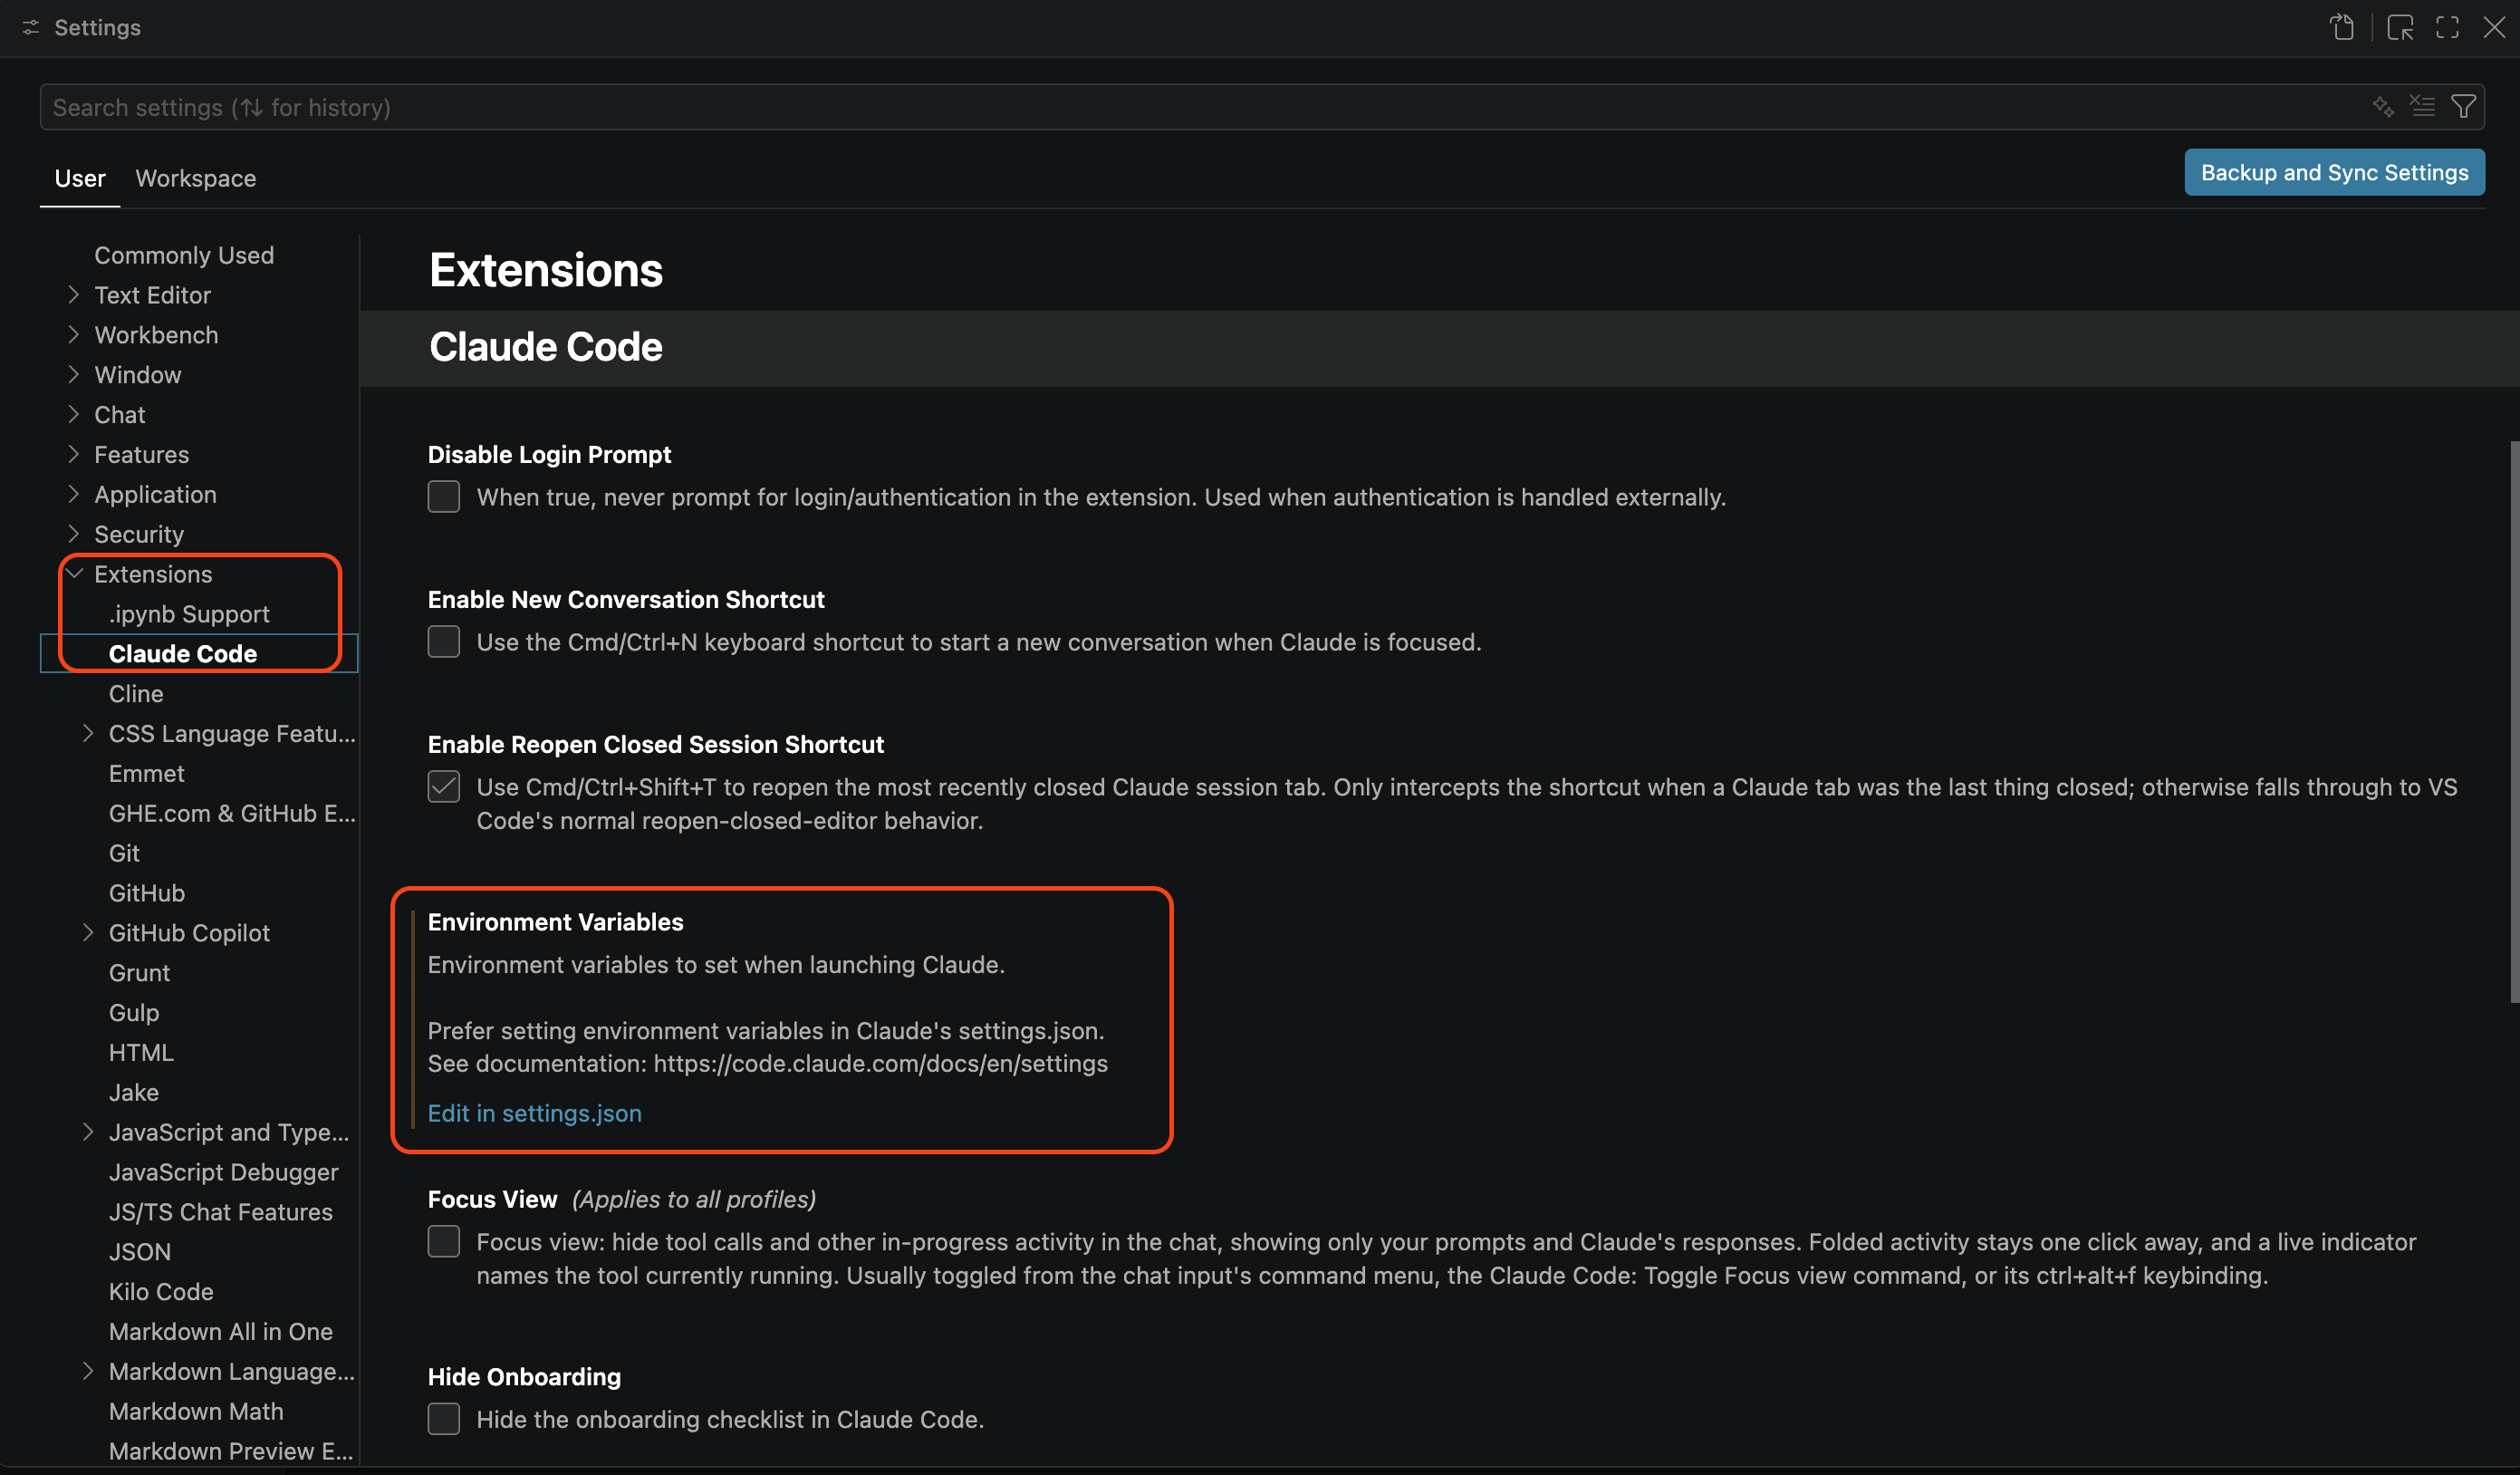Click the split editor icon at top right
The width and height of the screenshot is (2520, 1475).
[x=2399, y=27]
